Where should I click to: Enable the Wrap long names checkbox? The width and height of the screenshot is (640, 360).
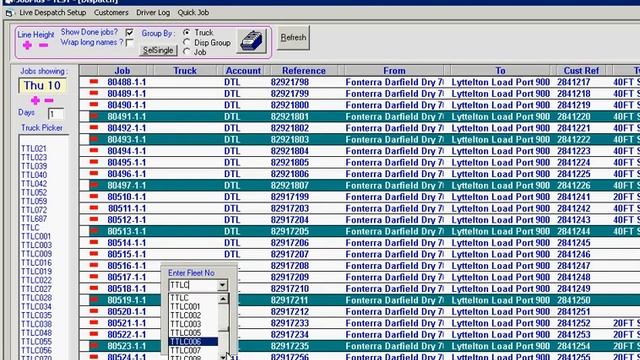(x=130, y=42)
